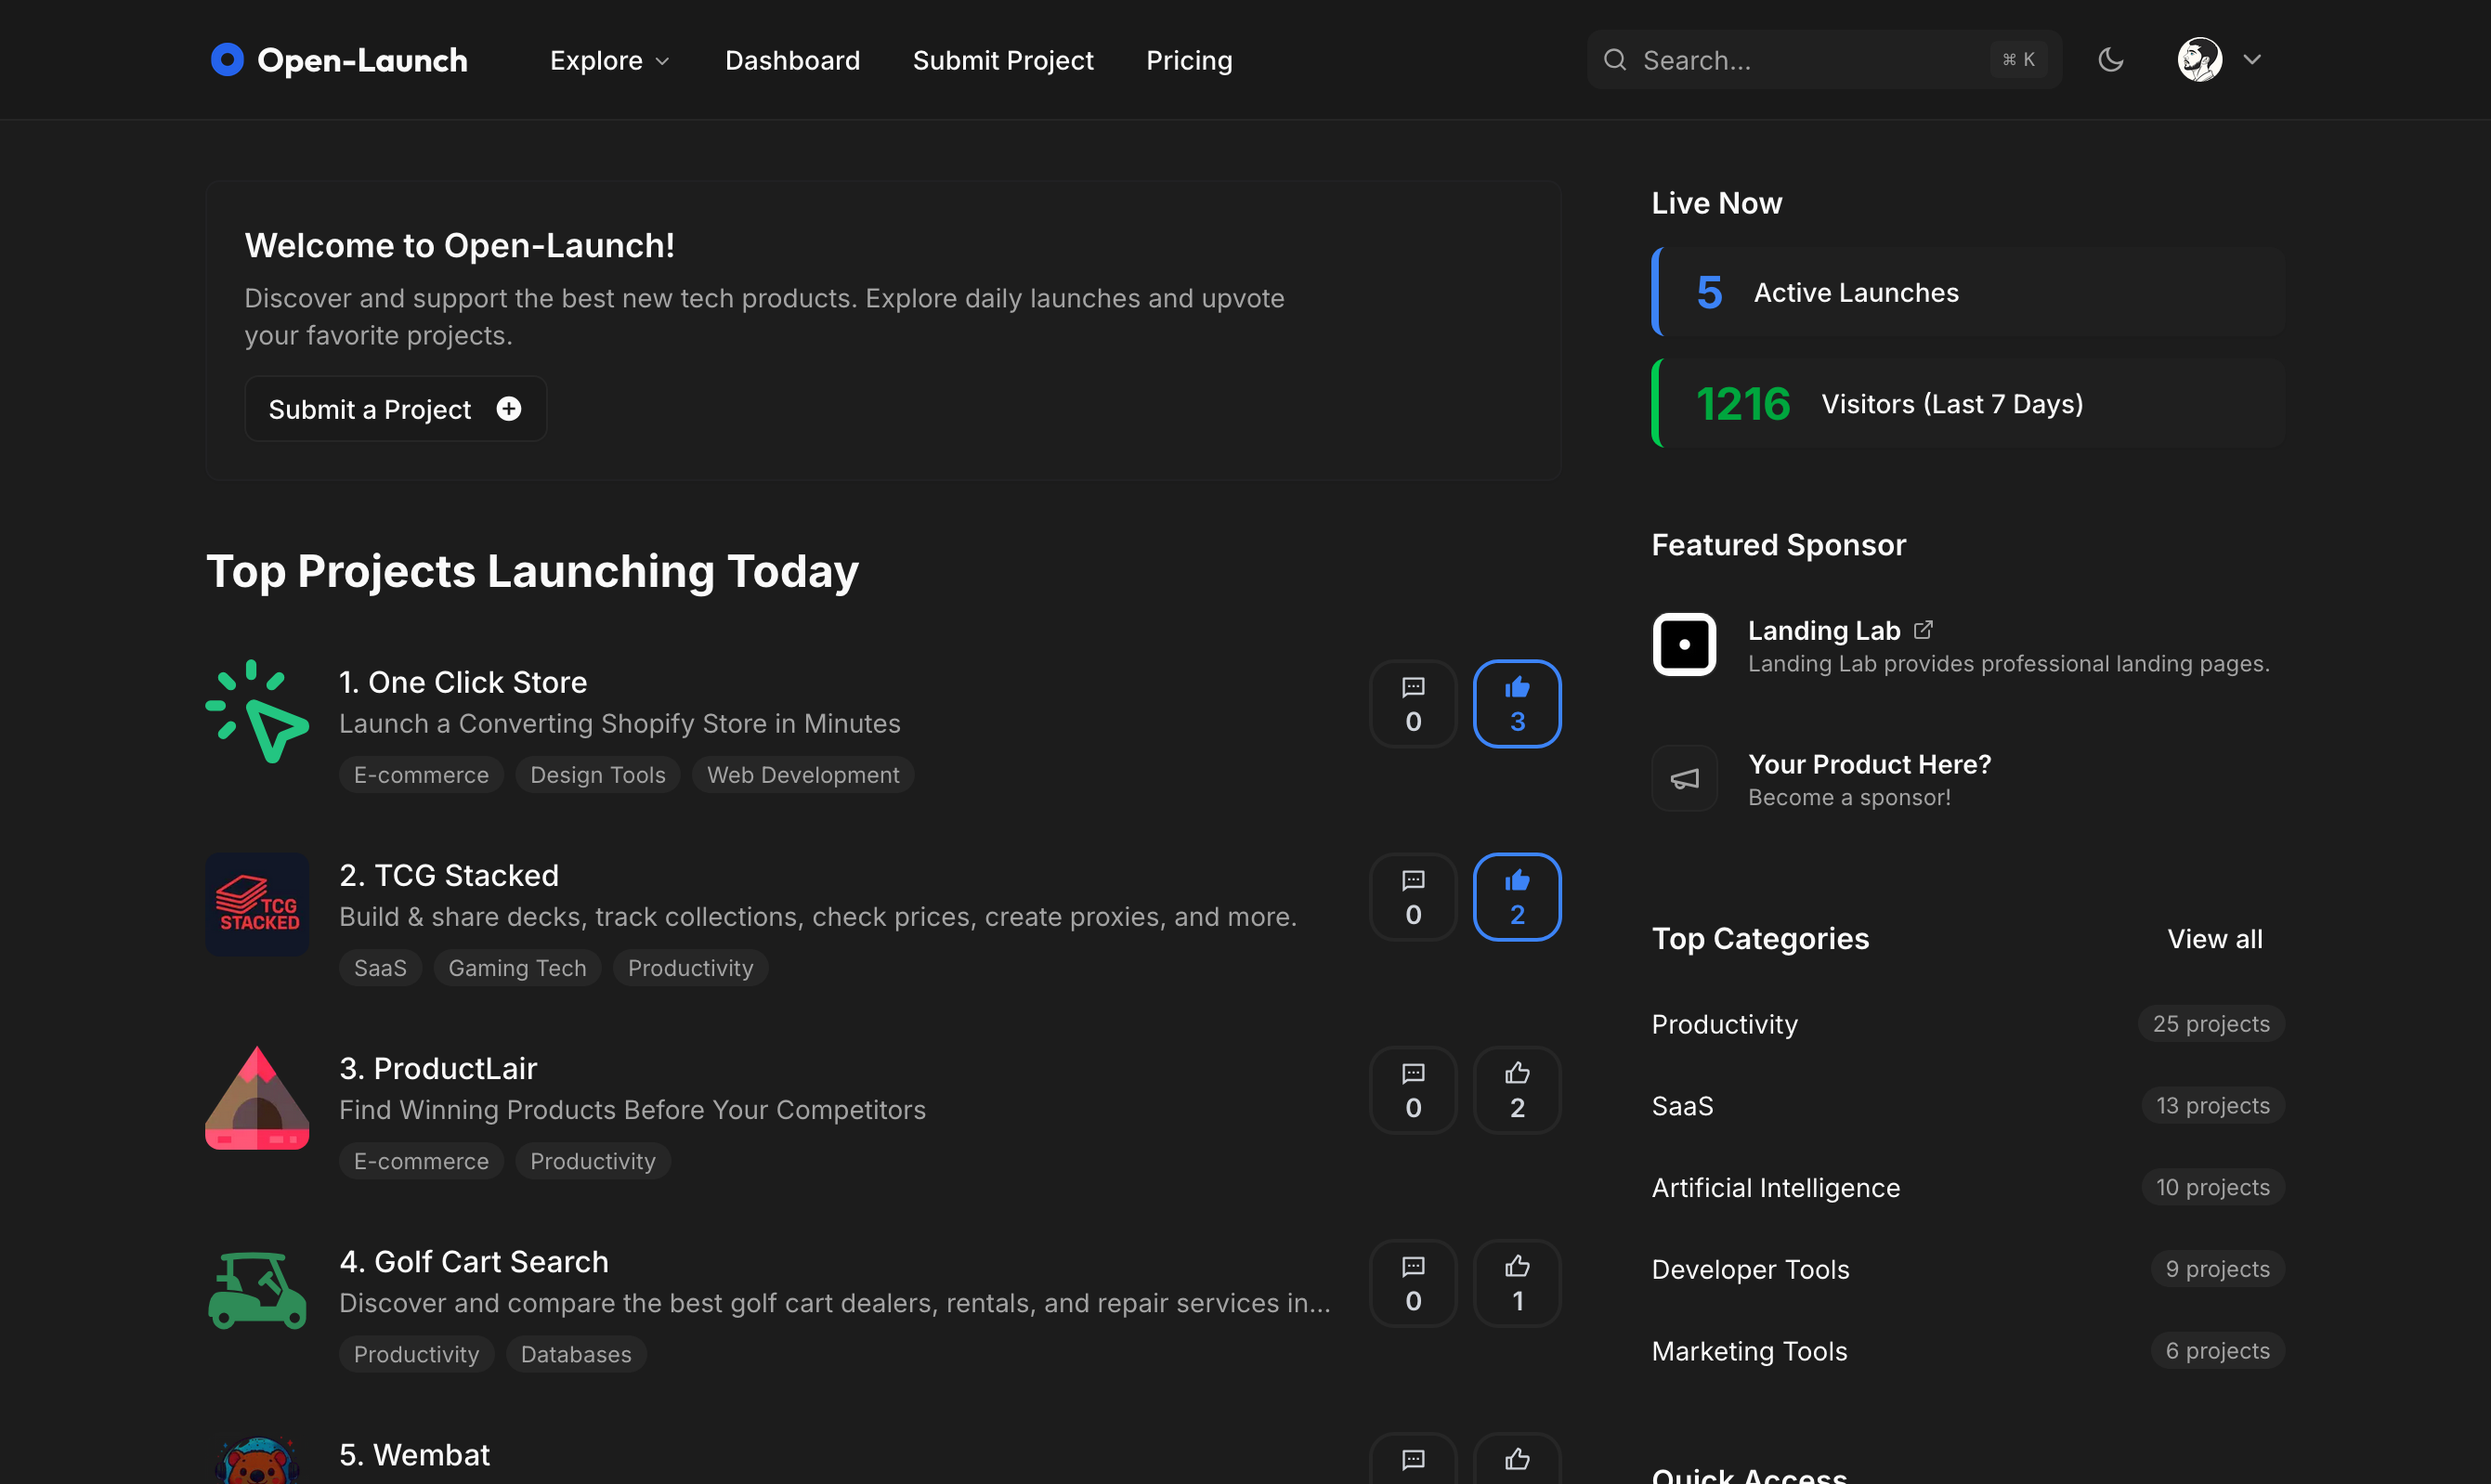Open Landing Lab external link icon
The width and height of the screenshot is (2491, 1484).
point(1923,630)
